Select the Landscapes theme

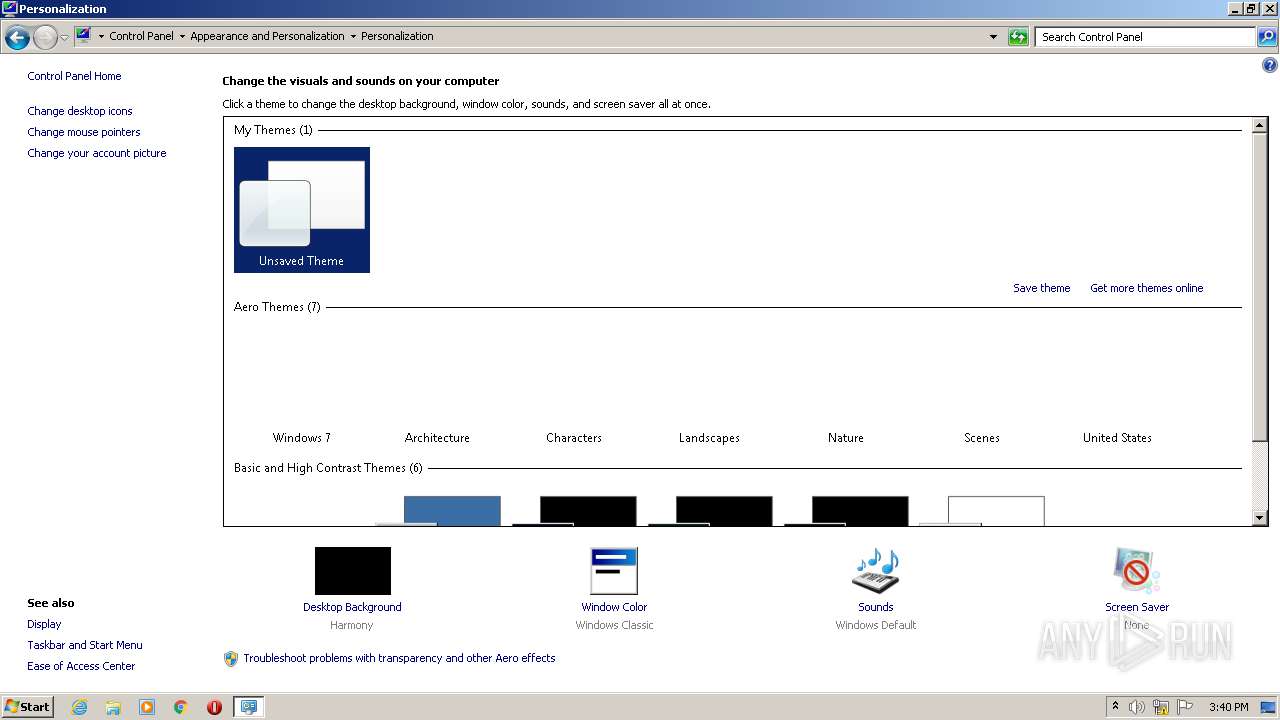tap(709, 385)
